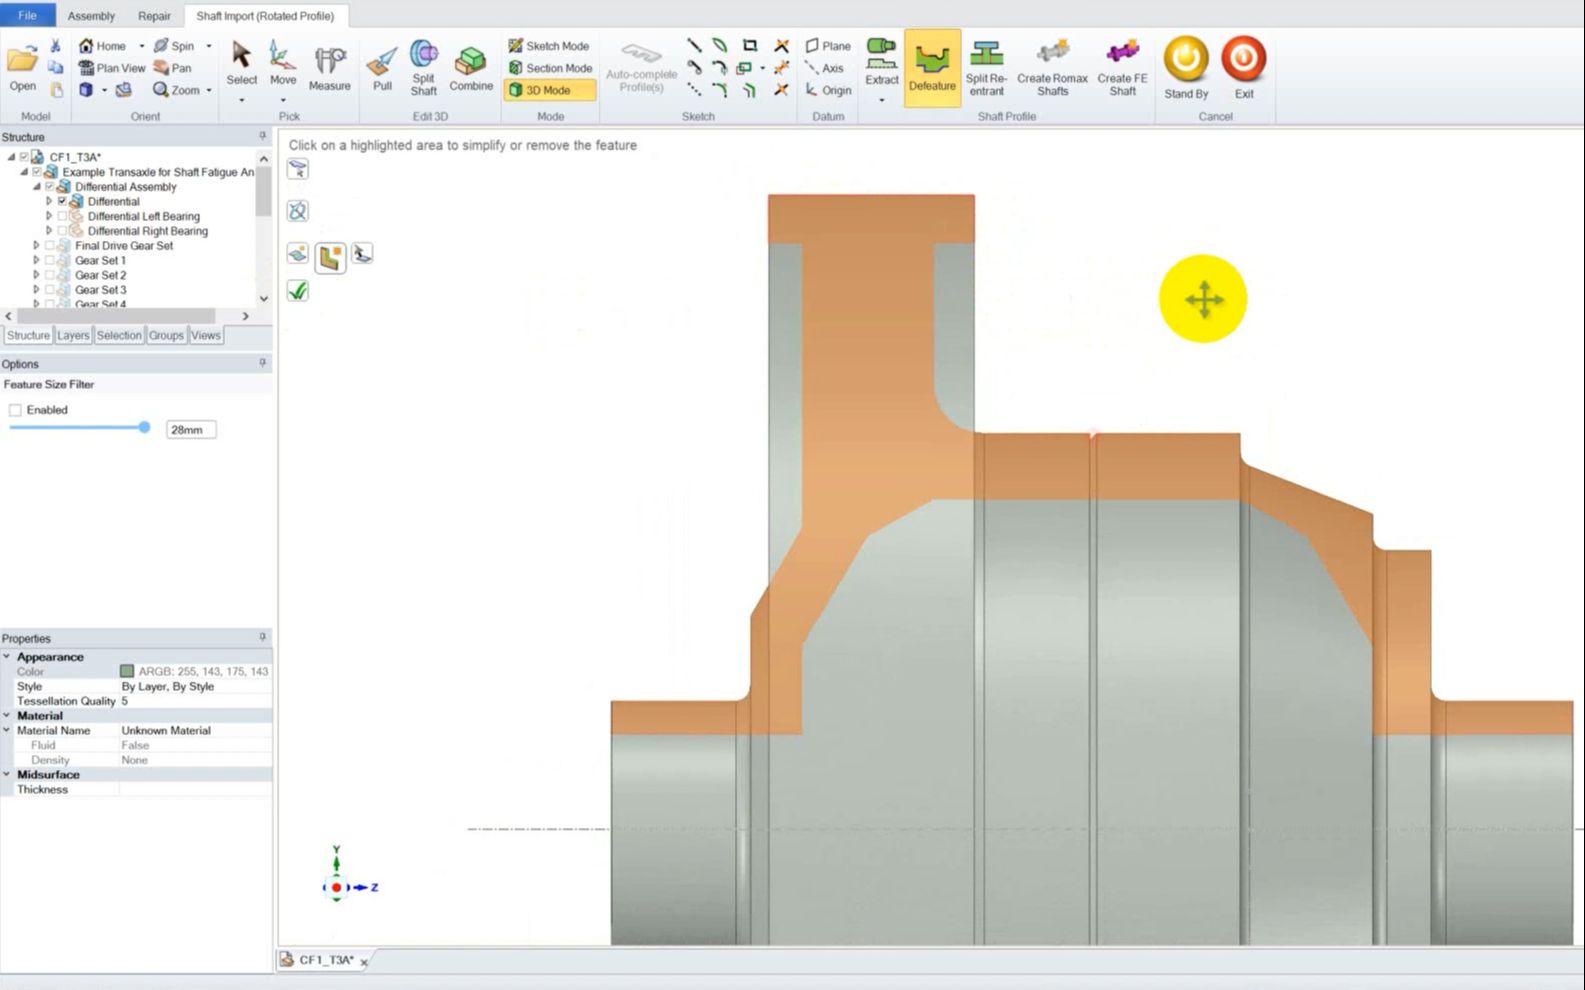Choose the Move tool

tap(283, 64)
